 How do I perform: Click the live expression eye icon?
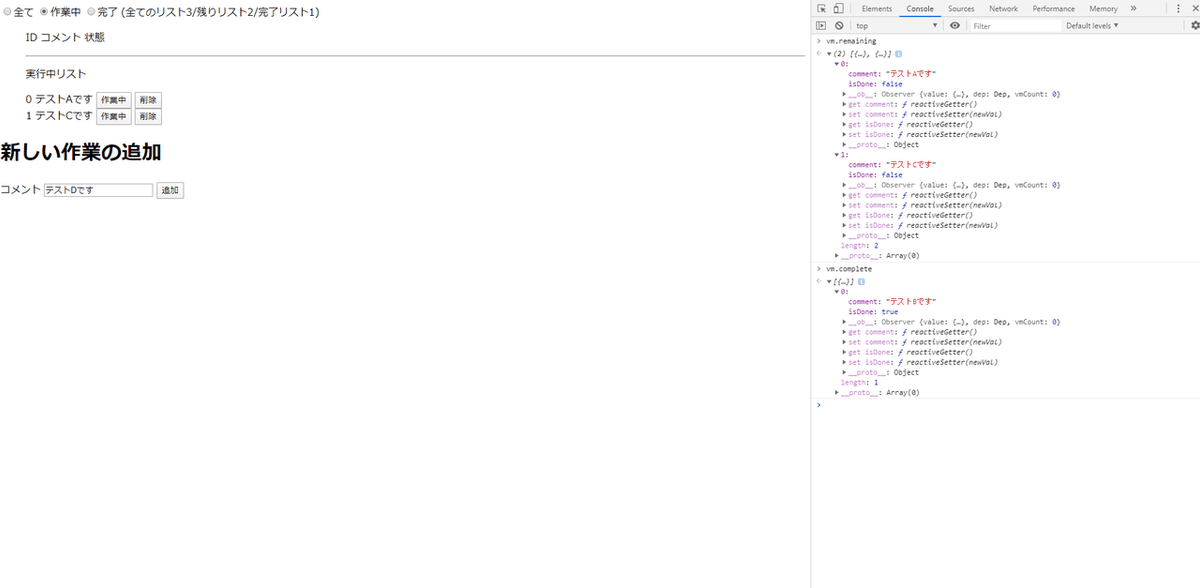click(955, 25)
